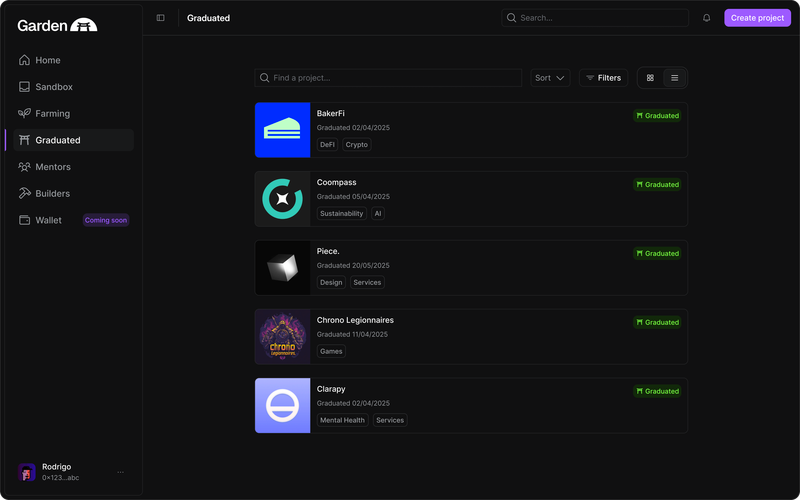
Task: Click the Coompass project logo
Action: pos(282,199)
